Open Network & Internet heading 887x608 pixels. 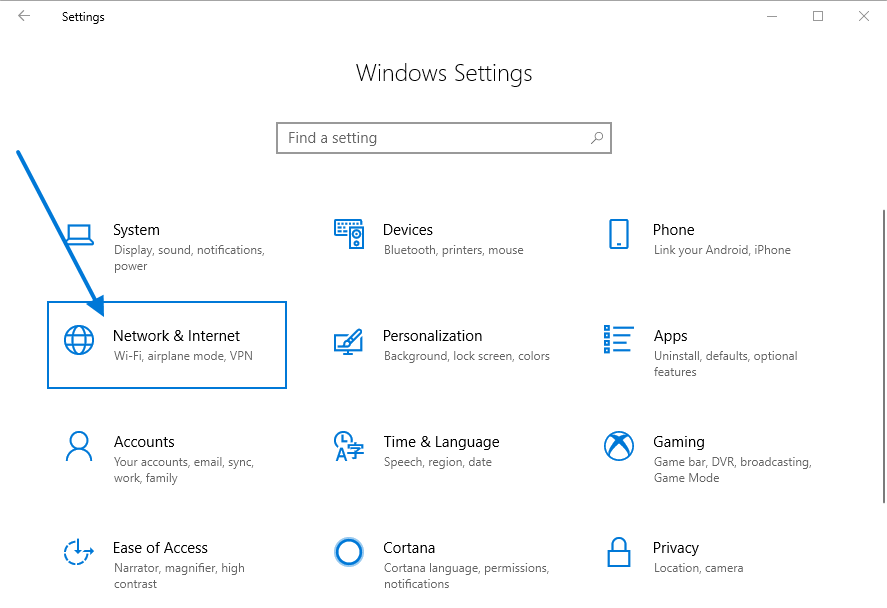pos(176,336)
